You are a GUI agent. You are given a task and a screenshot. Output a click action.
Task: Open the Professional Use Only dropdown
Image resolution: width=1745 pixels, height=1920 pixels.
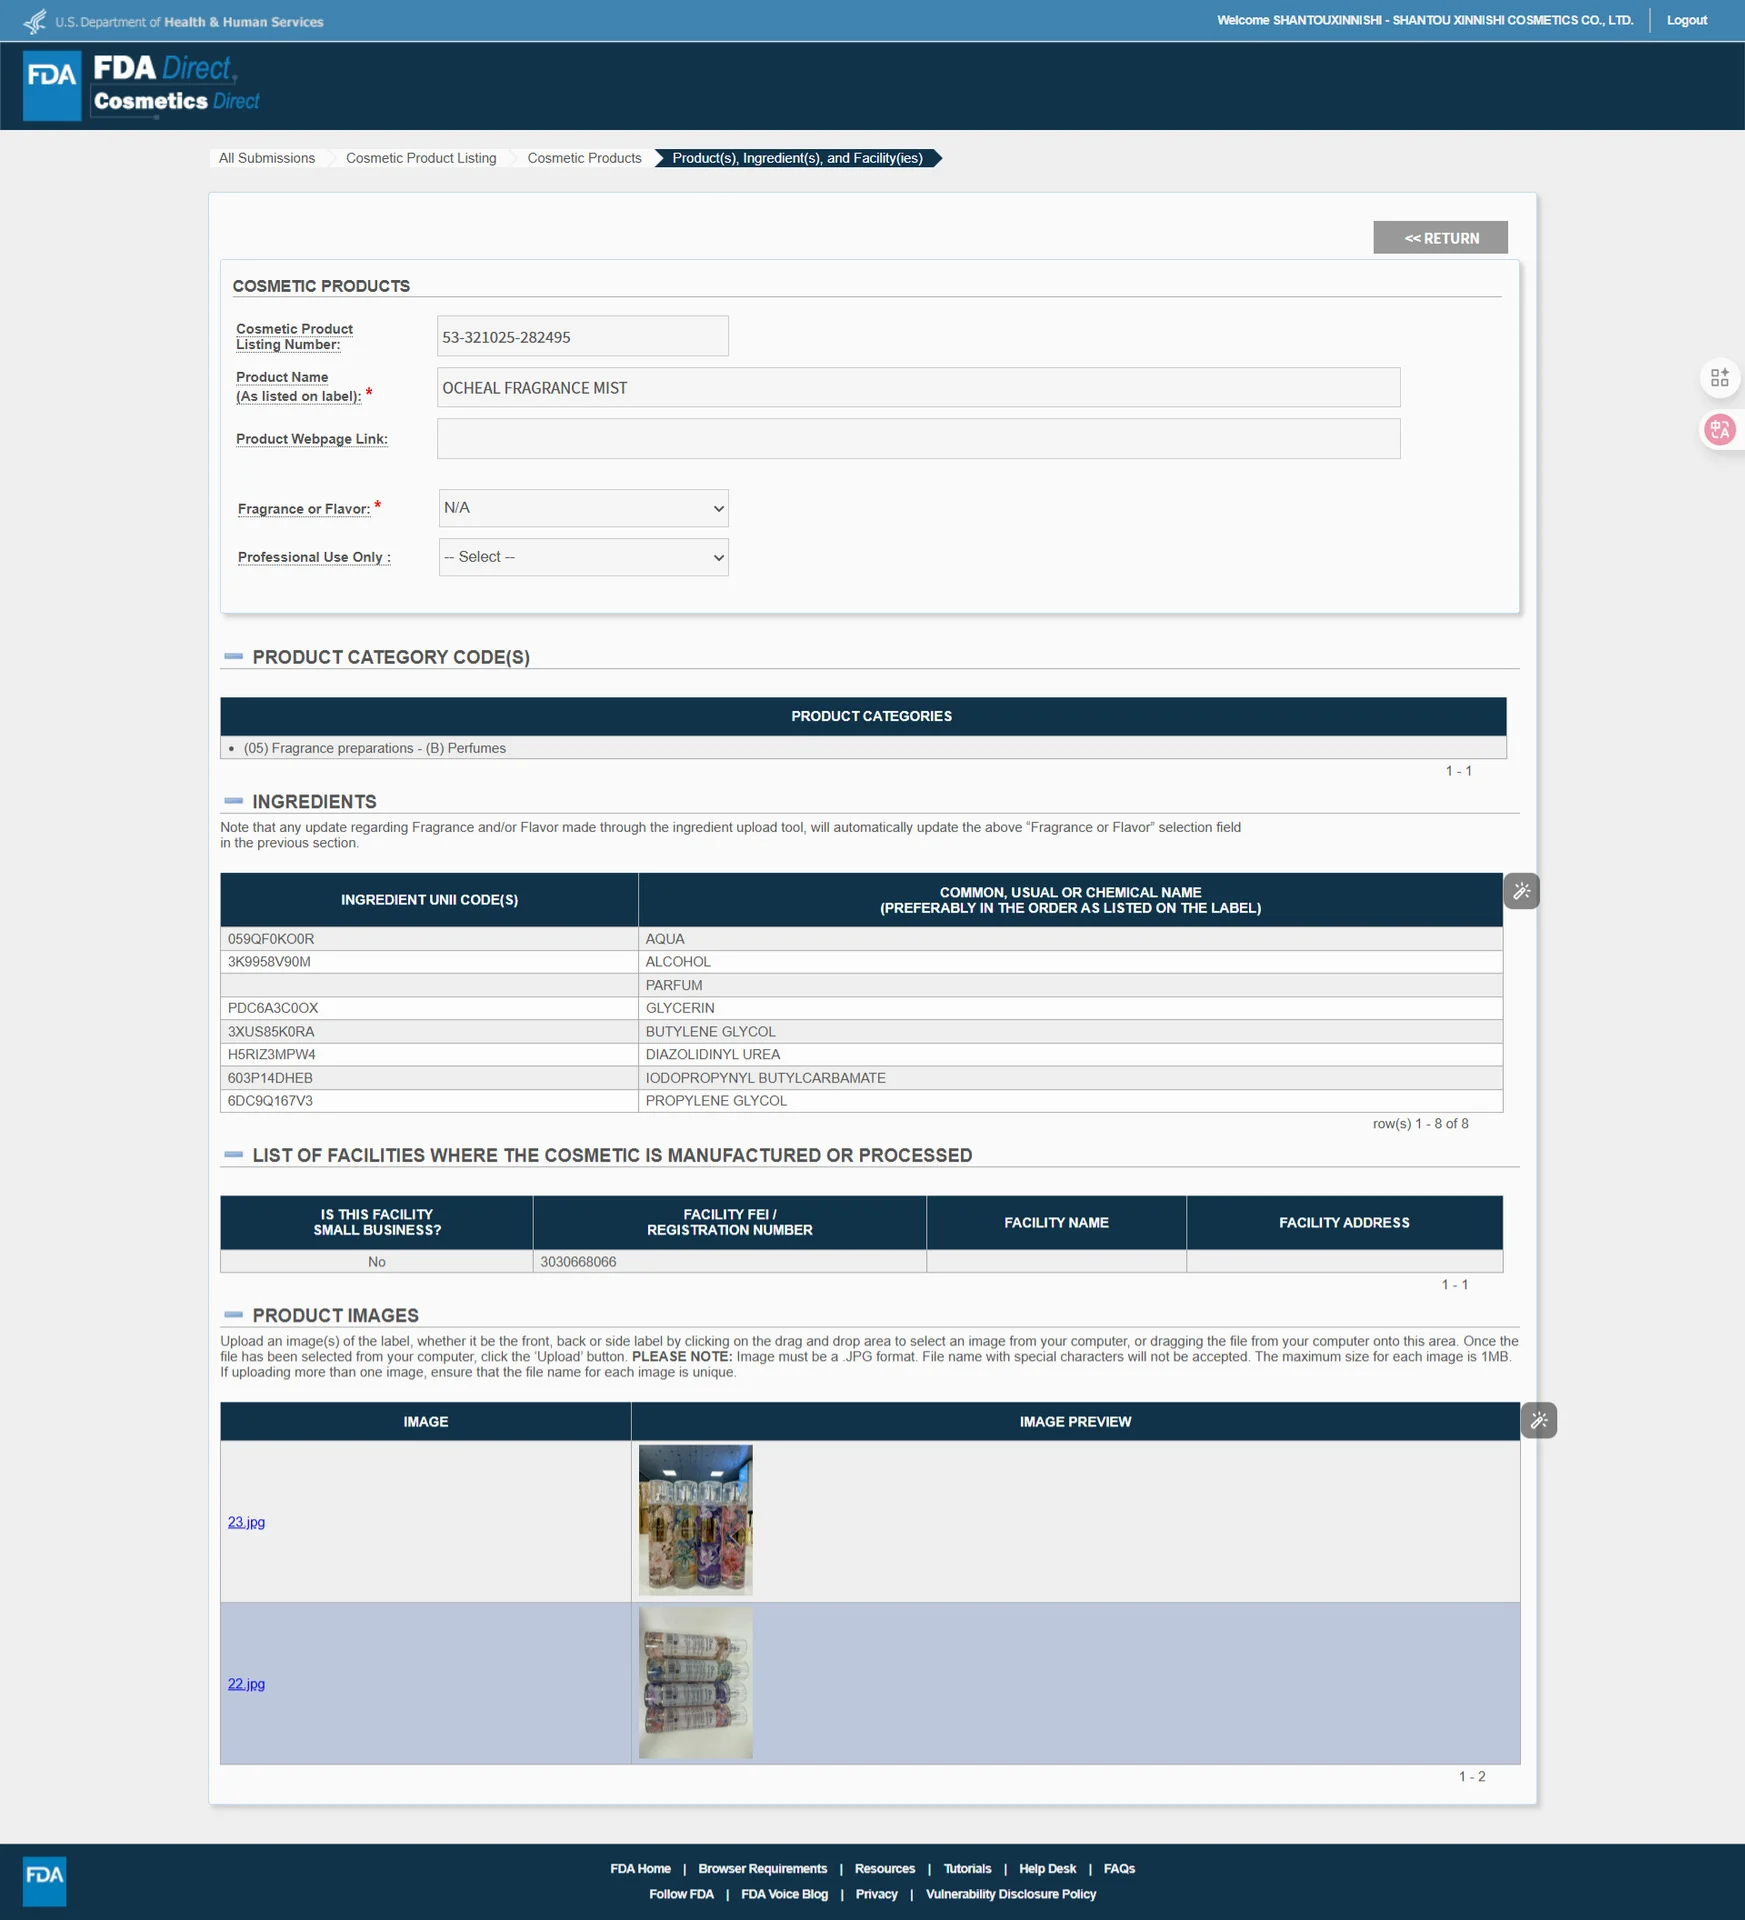[x=584, y=557]
